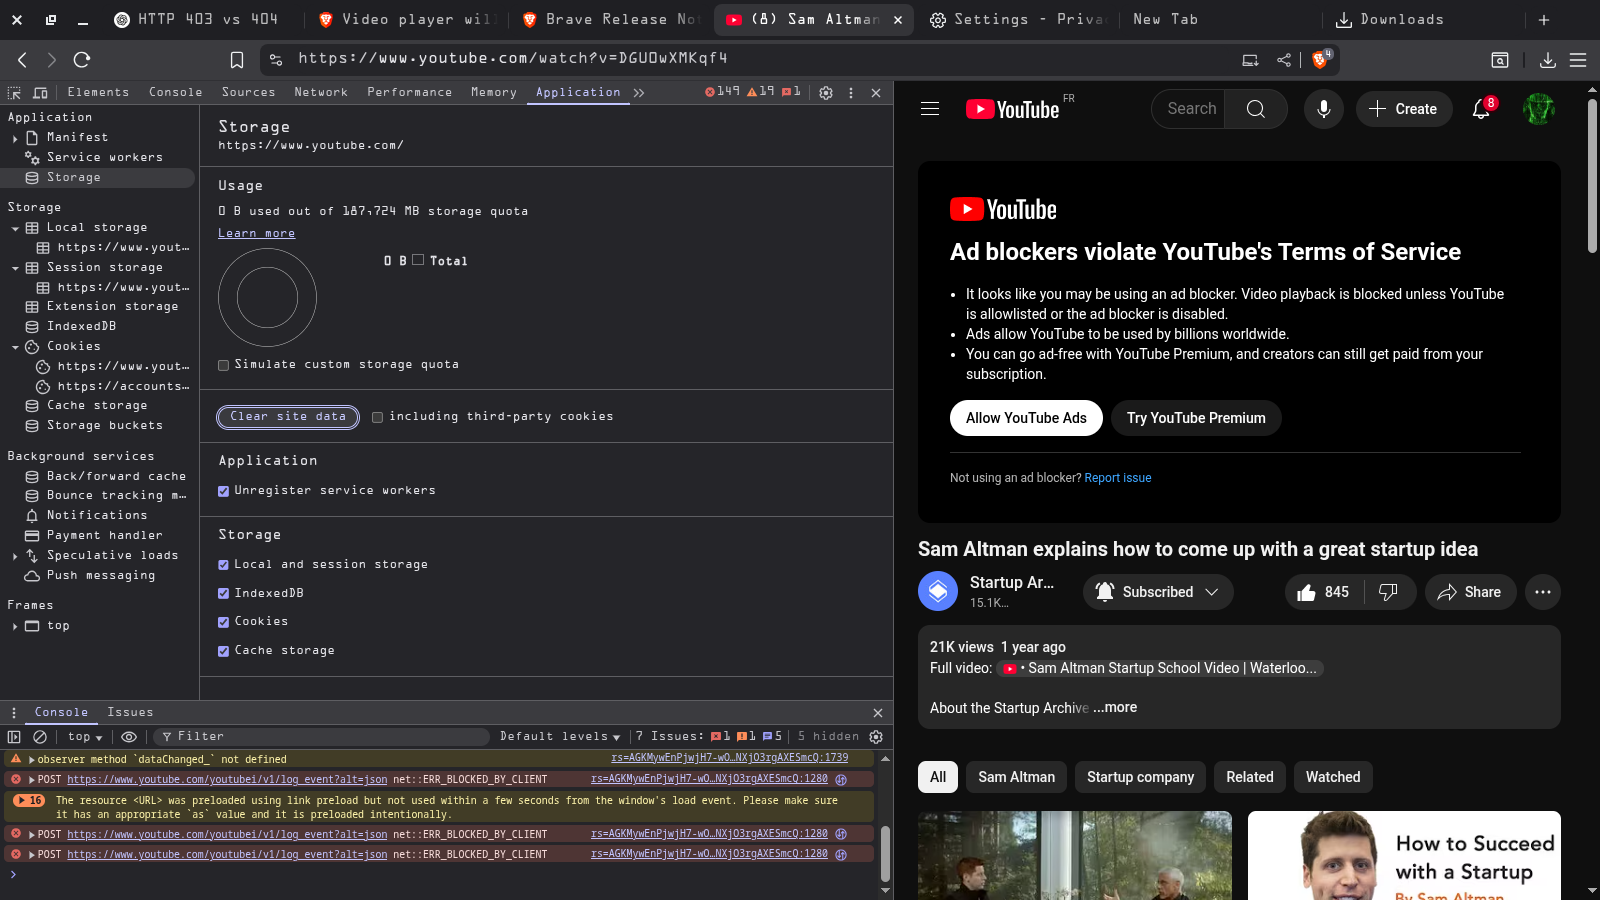1600x900 pixels.
Task: Open the Performance tab
Action: [409, 92]
